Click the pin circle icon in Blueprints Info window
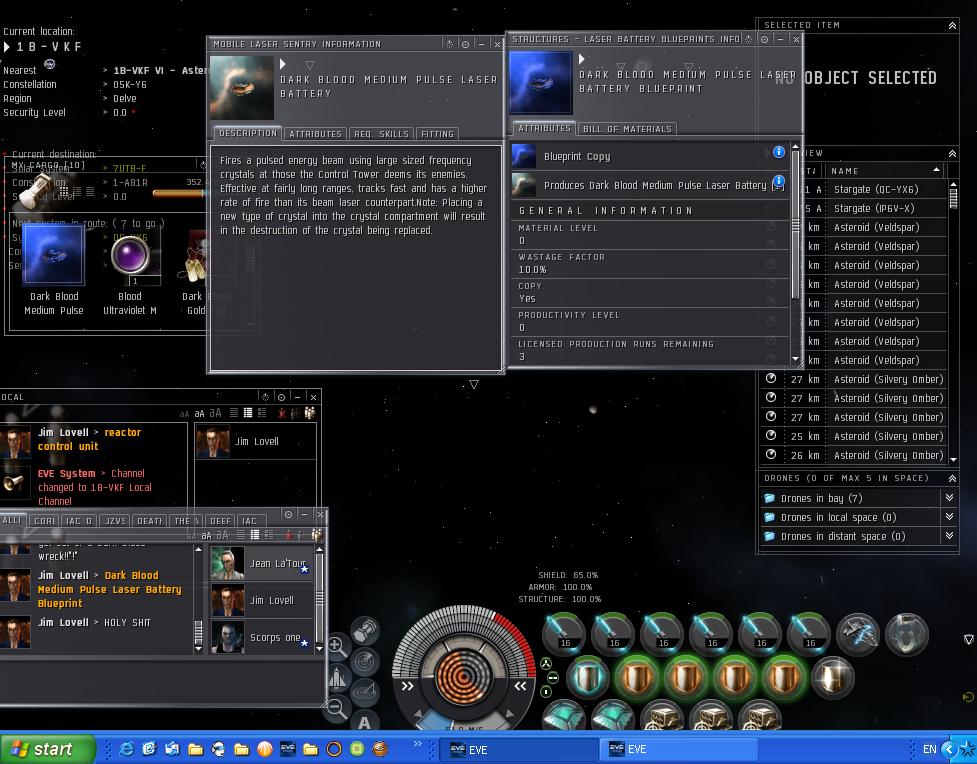Screen dimensions: 977x764 pos(765,39)
